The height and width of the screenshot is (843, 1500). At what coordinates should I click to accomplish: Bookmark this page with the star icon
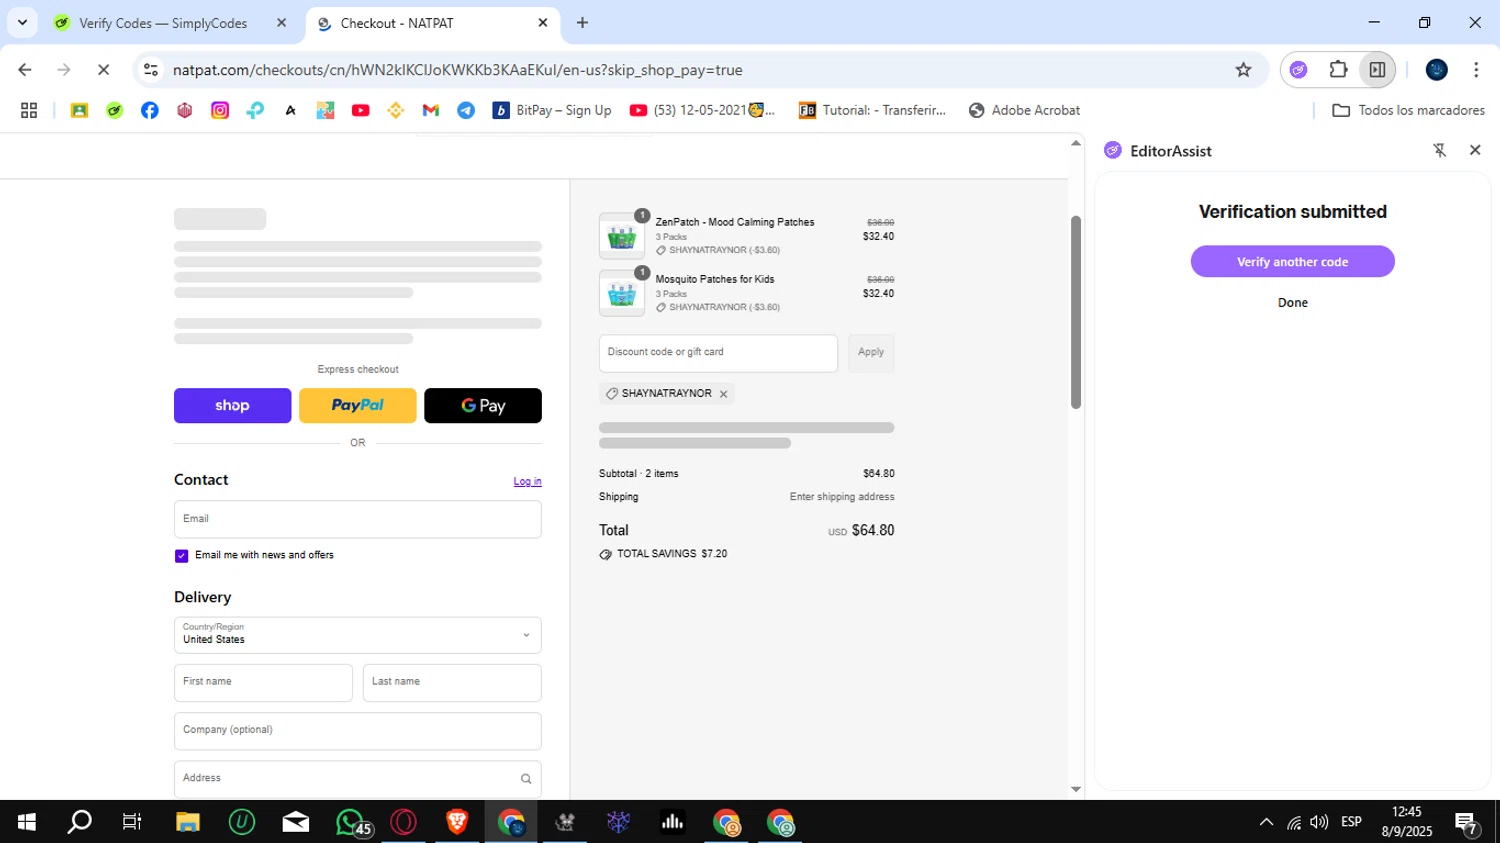tap(1243, 70)
